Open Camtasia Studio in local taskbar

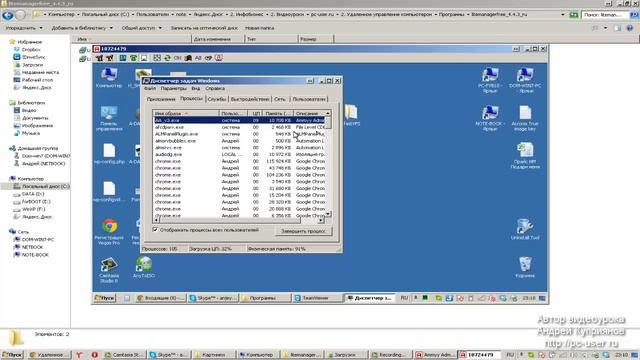point(123,355)
